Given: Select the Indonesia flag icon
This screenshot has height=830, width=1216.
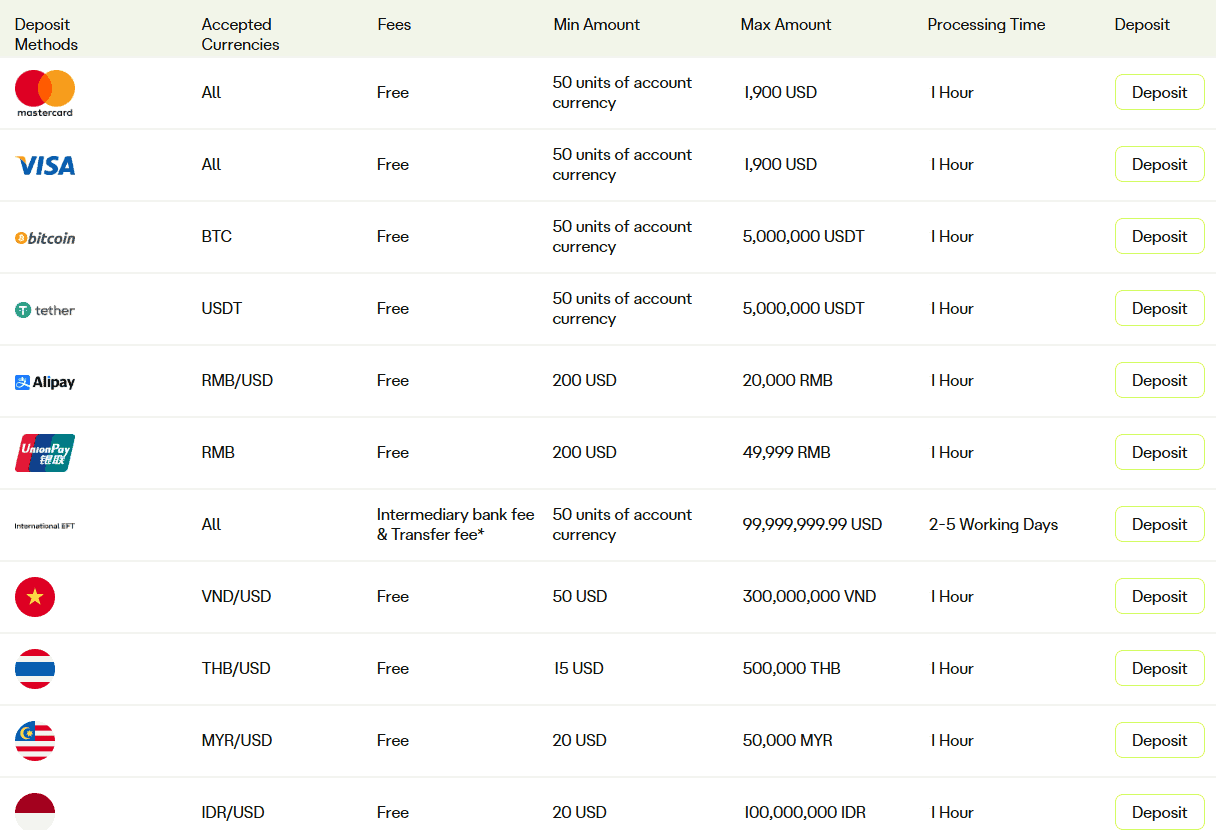Looking at the screenshot, I should (x=35, y=810).
